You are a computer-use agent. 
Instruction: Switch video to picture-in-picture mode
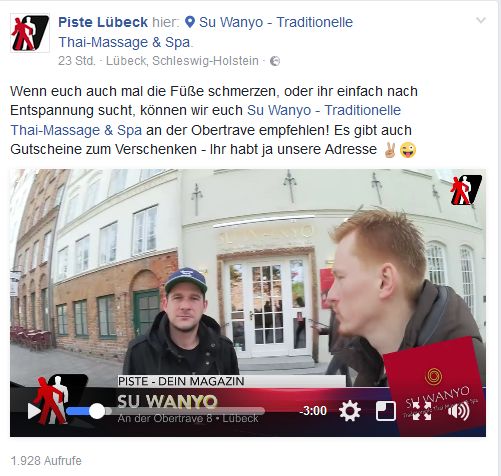[386, 411]
